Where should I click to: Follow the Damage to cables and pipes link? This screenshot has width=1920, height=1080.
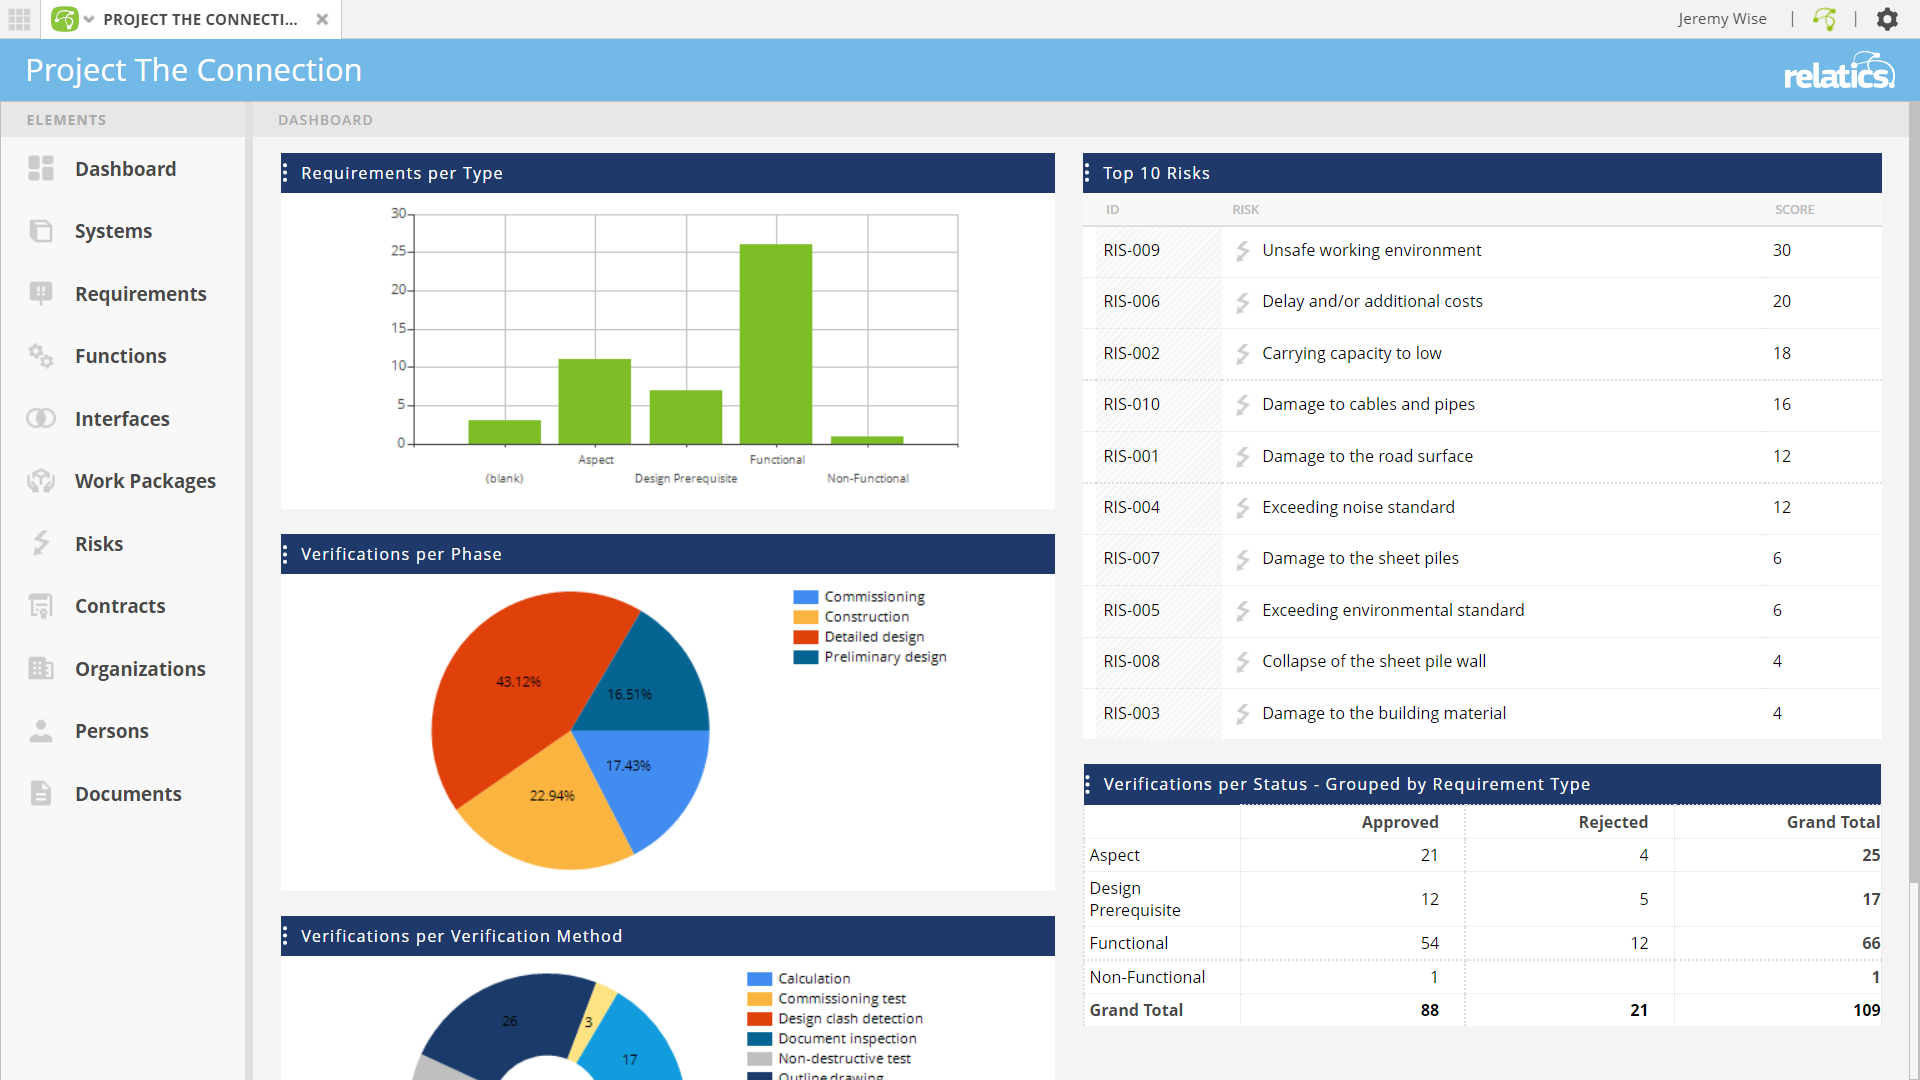pos(1368,404)
